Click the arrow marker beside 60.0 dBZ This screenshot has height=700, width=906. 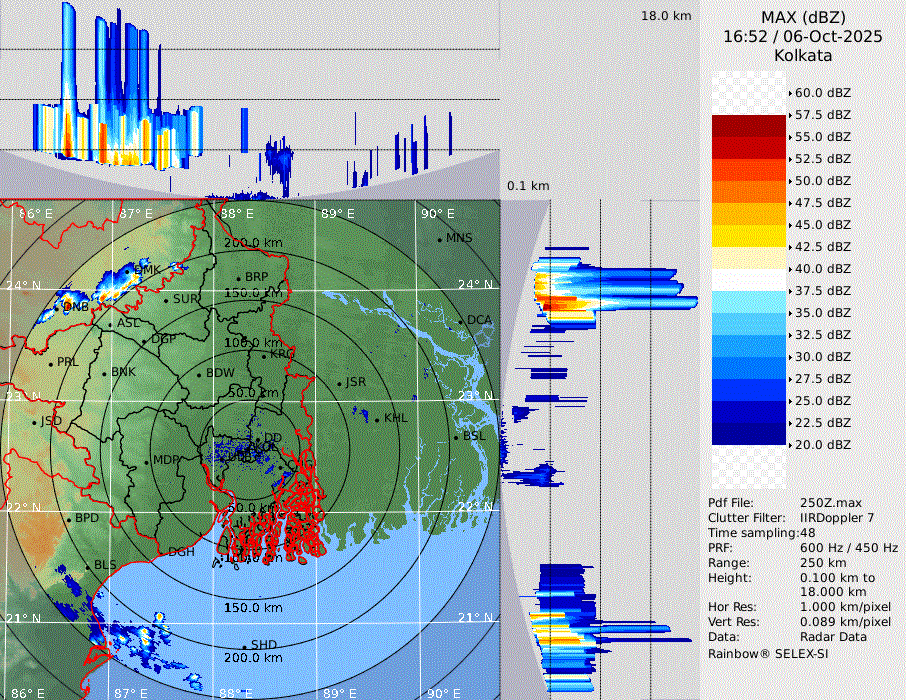tap(791, 93)
